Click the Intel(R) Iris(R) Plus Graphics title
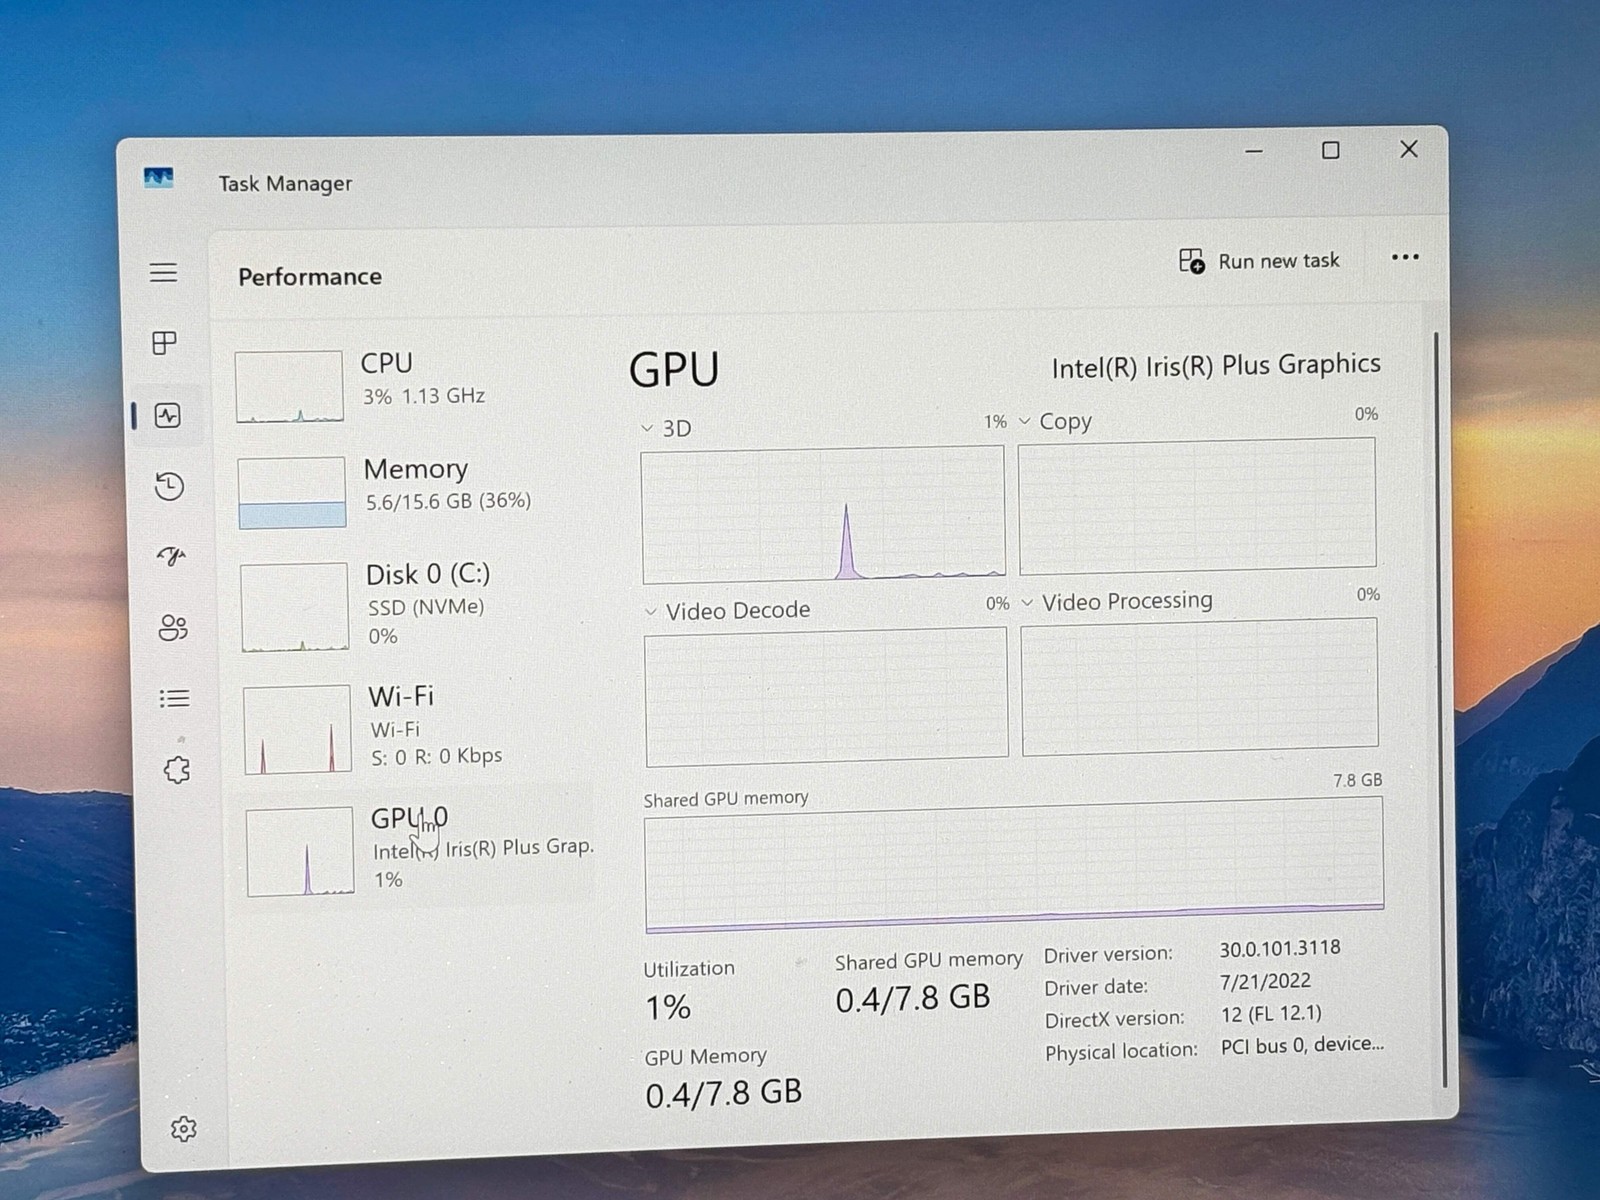The image size is (1600, 1200). (1216, 366)
